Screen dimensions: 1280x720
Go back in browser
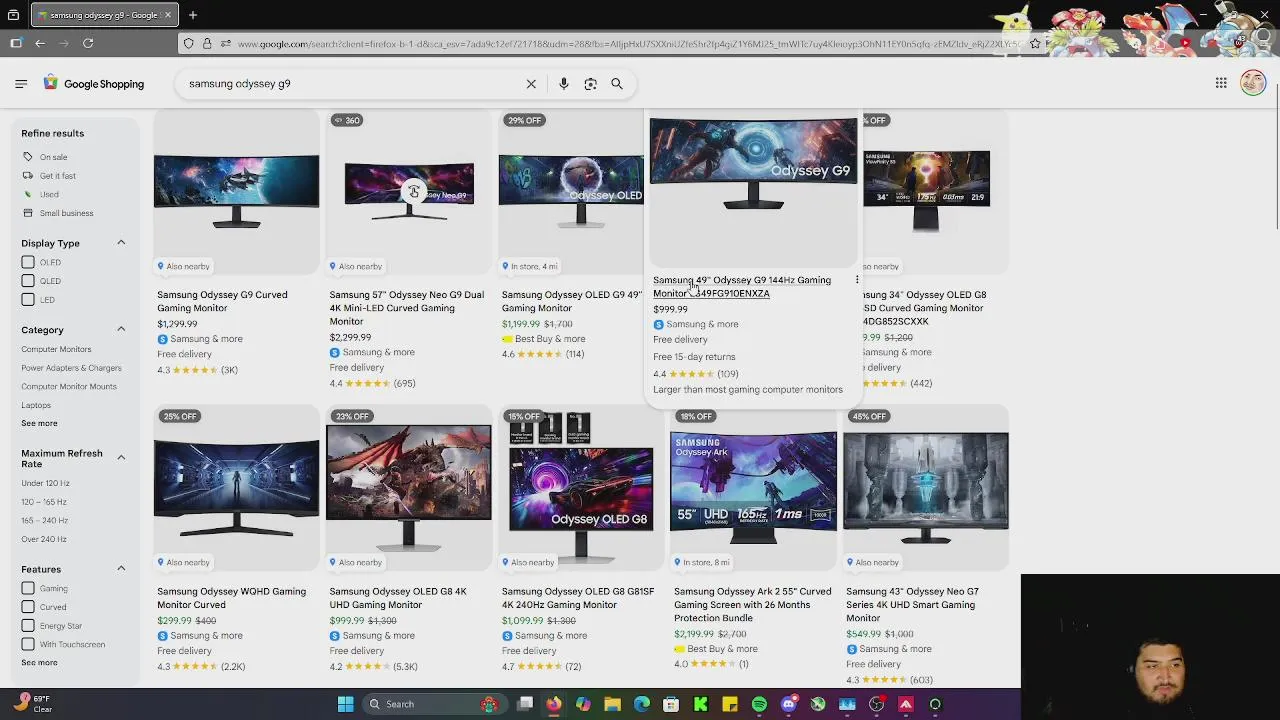point(40,43)
